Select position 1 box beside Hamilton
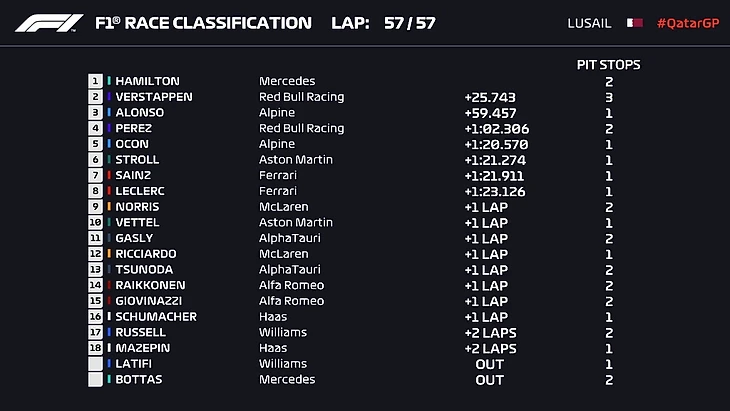The width and height of the screenshot is (730, 411). 96,81
